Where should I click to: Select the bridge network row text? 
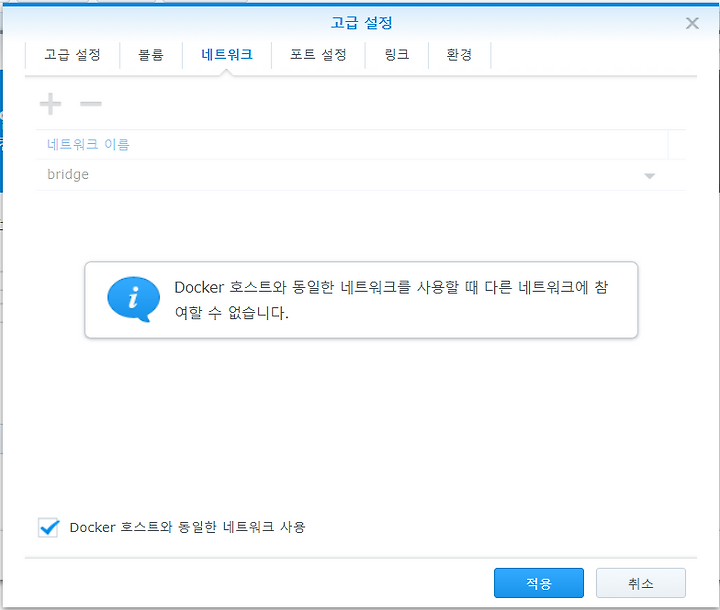coord(68,175)
